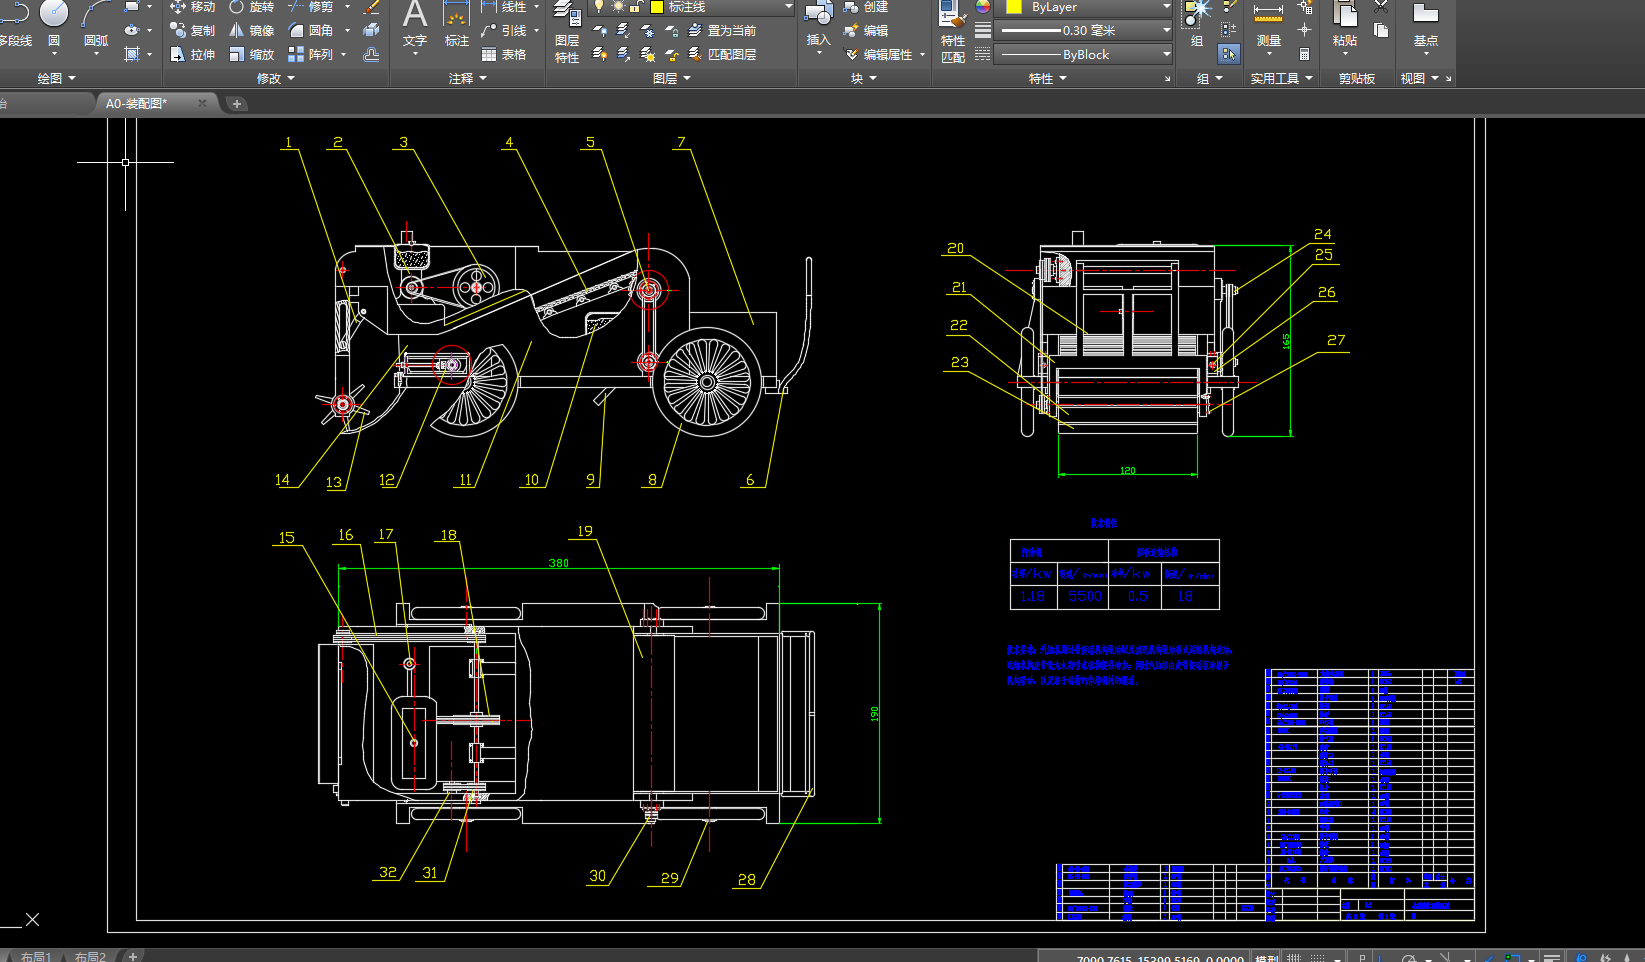1645x962 pixels.
Task: Click Match Layer (匹配图层) button
Action: 722,55
